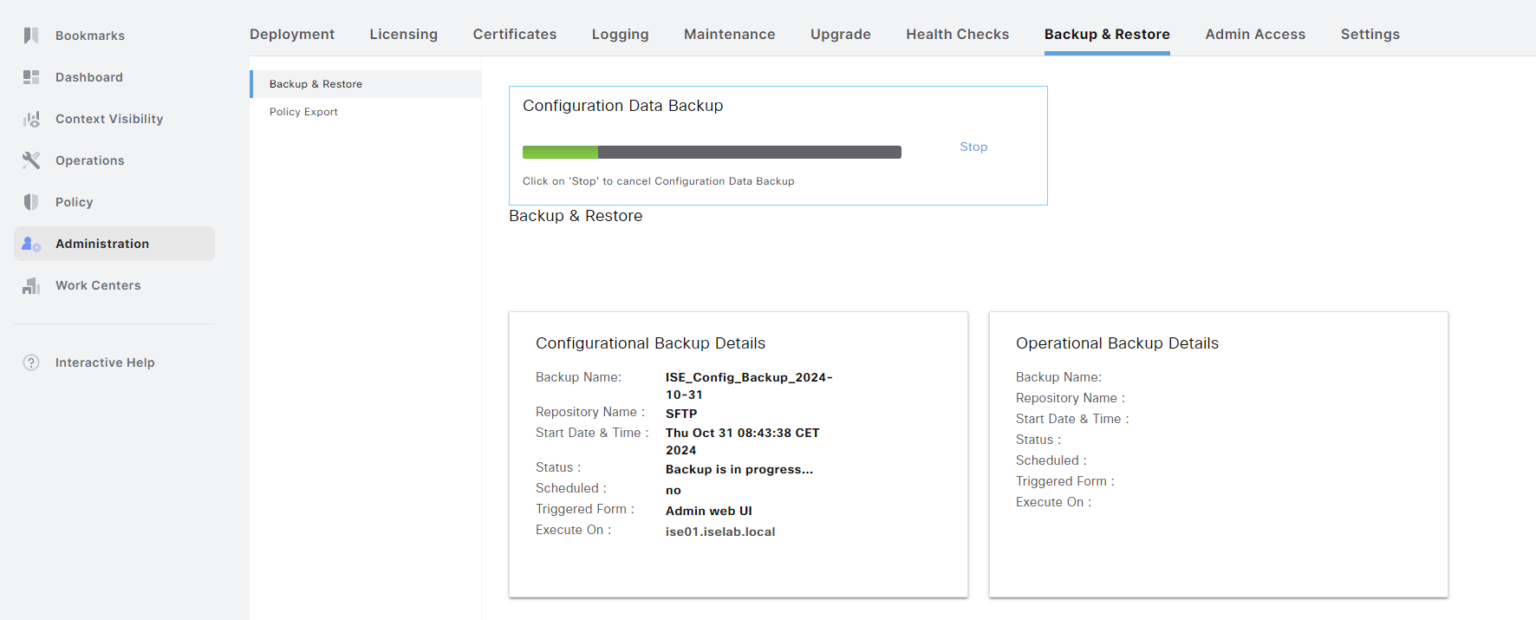Open the Maintenance tab
This screenshot has height=620, width=1536.
click(x=729, y=34)
